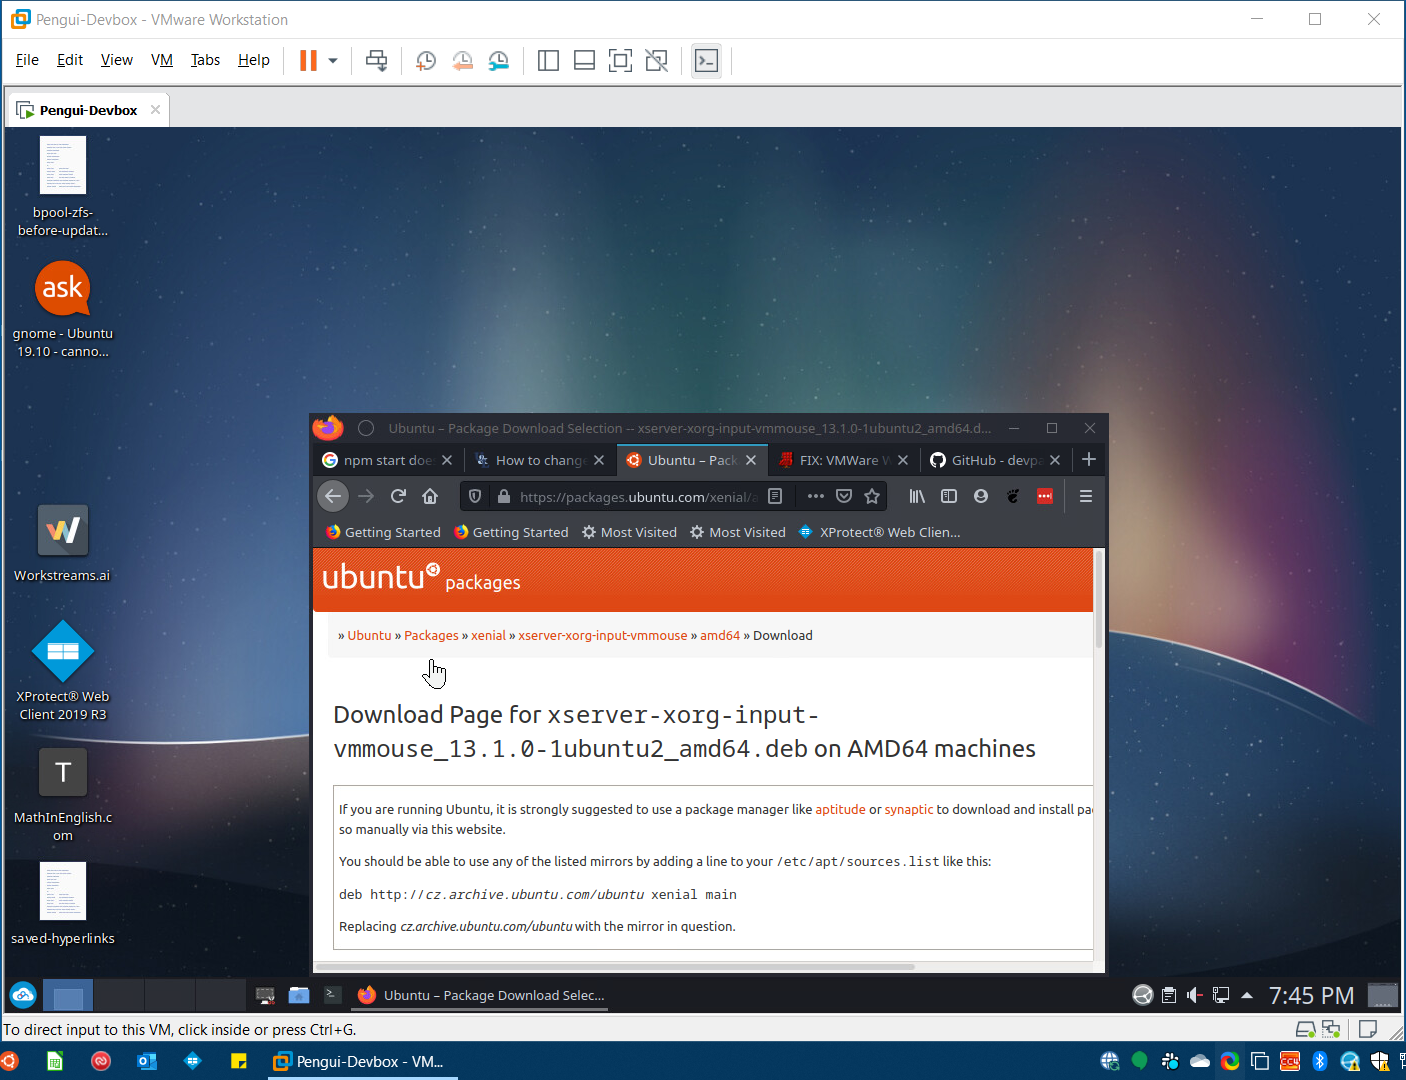Toggle the Firefox sidebar
Image resolution: width=1406 pixels, height=1080 pixels.
(x=949, y=496)
